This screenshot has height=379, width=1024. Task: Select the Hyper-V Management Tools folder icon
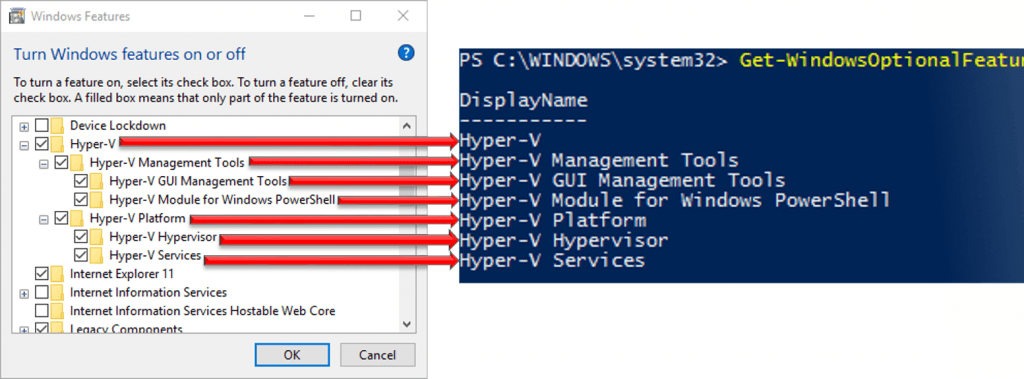(x=77, y=162)
